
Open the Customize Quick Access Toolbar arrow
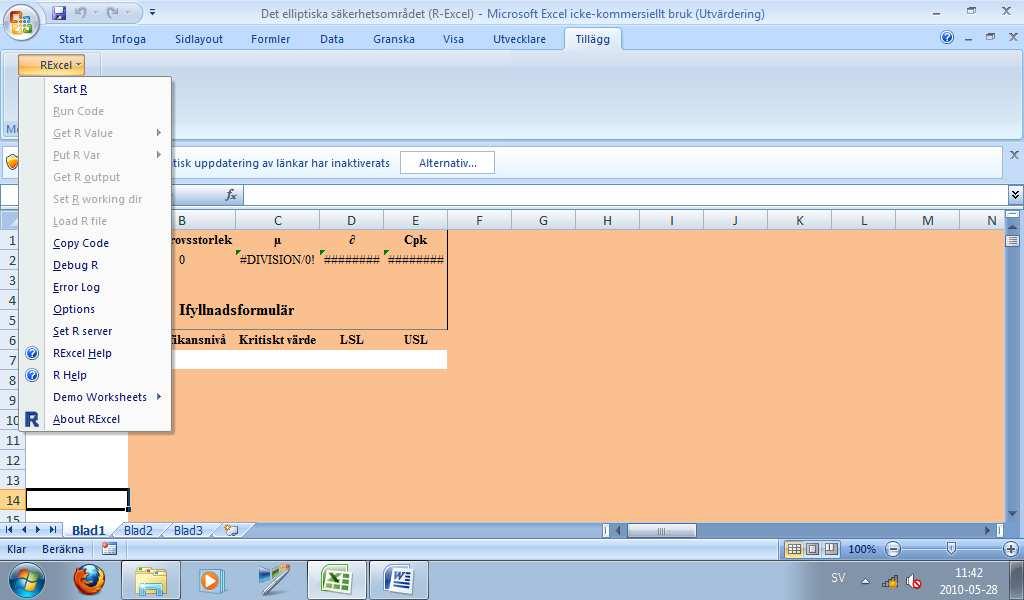[x=152, y=12]
